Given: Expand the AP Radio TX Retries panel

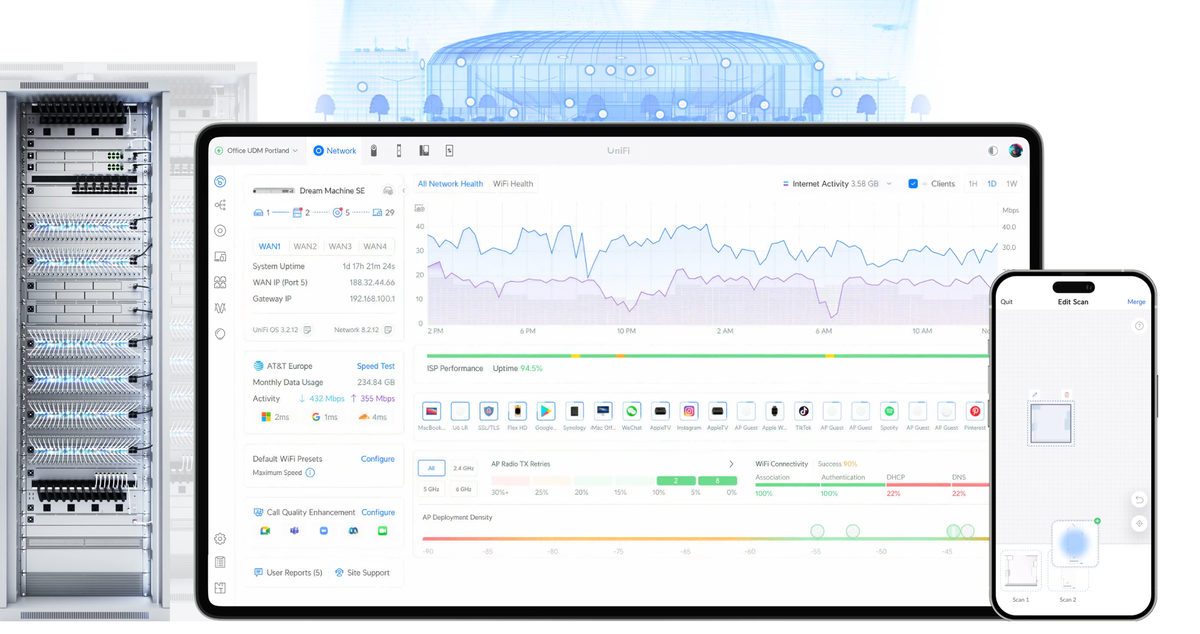Looking at the screenshot, I should click(731, 464).
